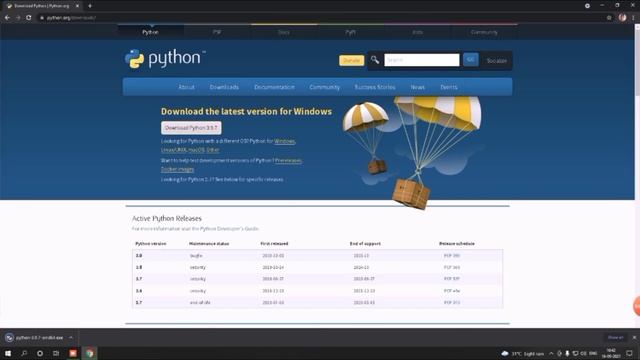
Task: Open the About menu
Action: click(x=186, y=87)
